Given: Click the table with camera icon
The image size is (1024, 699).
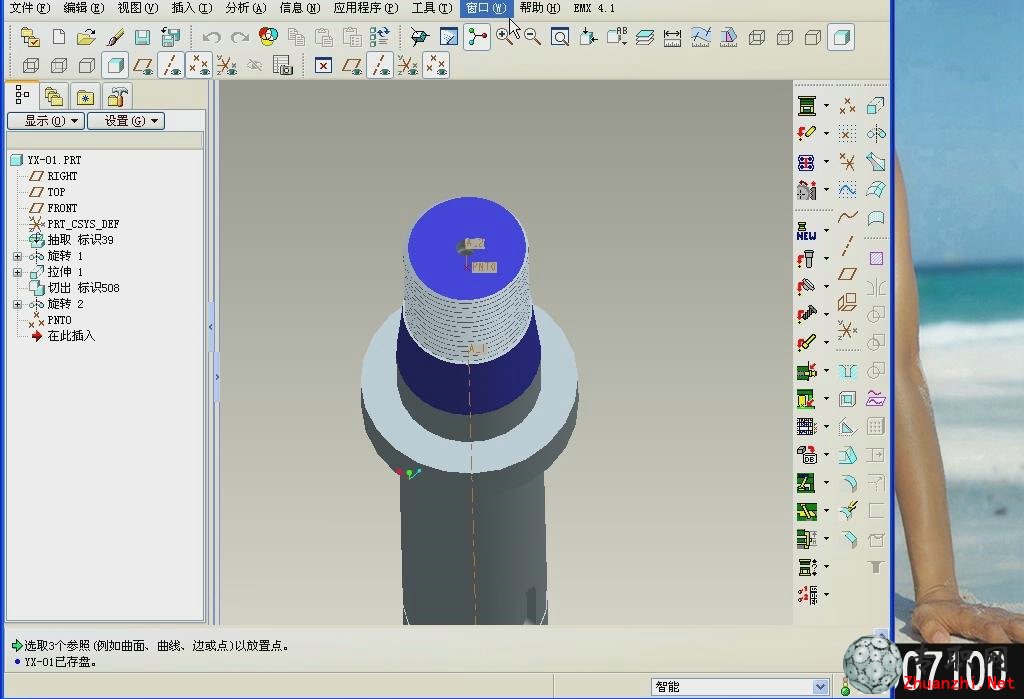Looking at the screenshot, I should point(283,65).
